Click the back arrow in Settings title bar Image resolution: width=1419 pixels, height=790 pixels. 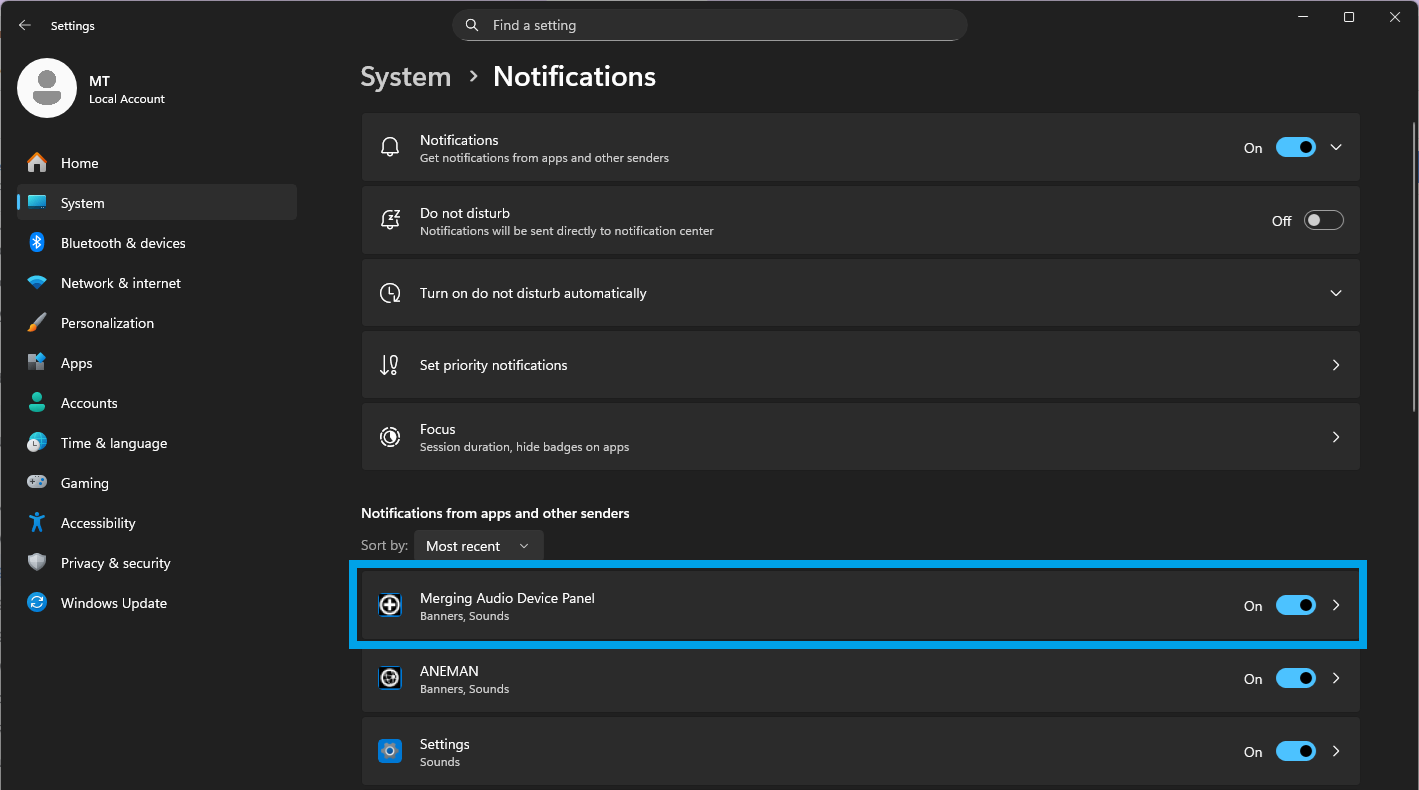pos(25,25)
